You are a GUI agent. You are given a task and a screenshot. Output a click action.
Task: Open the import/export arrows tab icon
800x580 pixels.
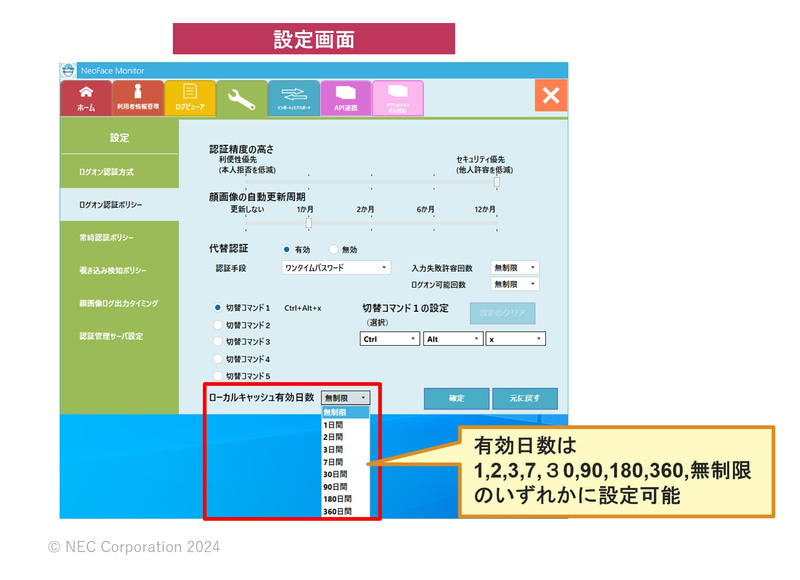[294, 97]
